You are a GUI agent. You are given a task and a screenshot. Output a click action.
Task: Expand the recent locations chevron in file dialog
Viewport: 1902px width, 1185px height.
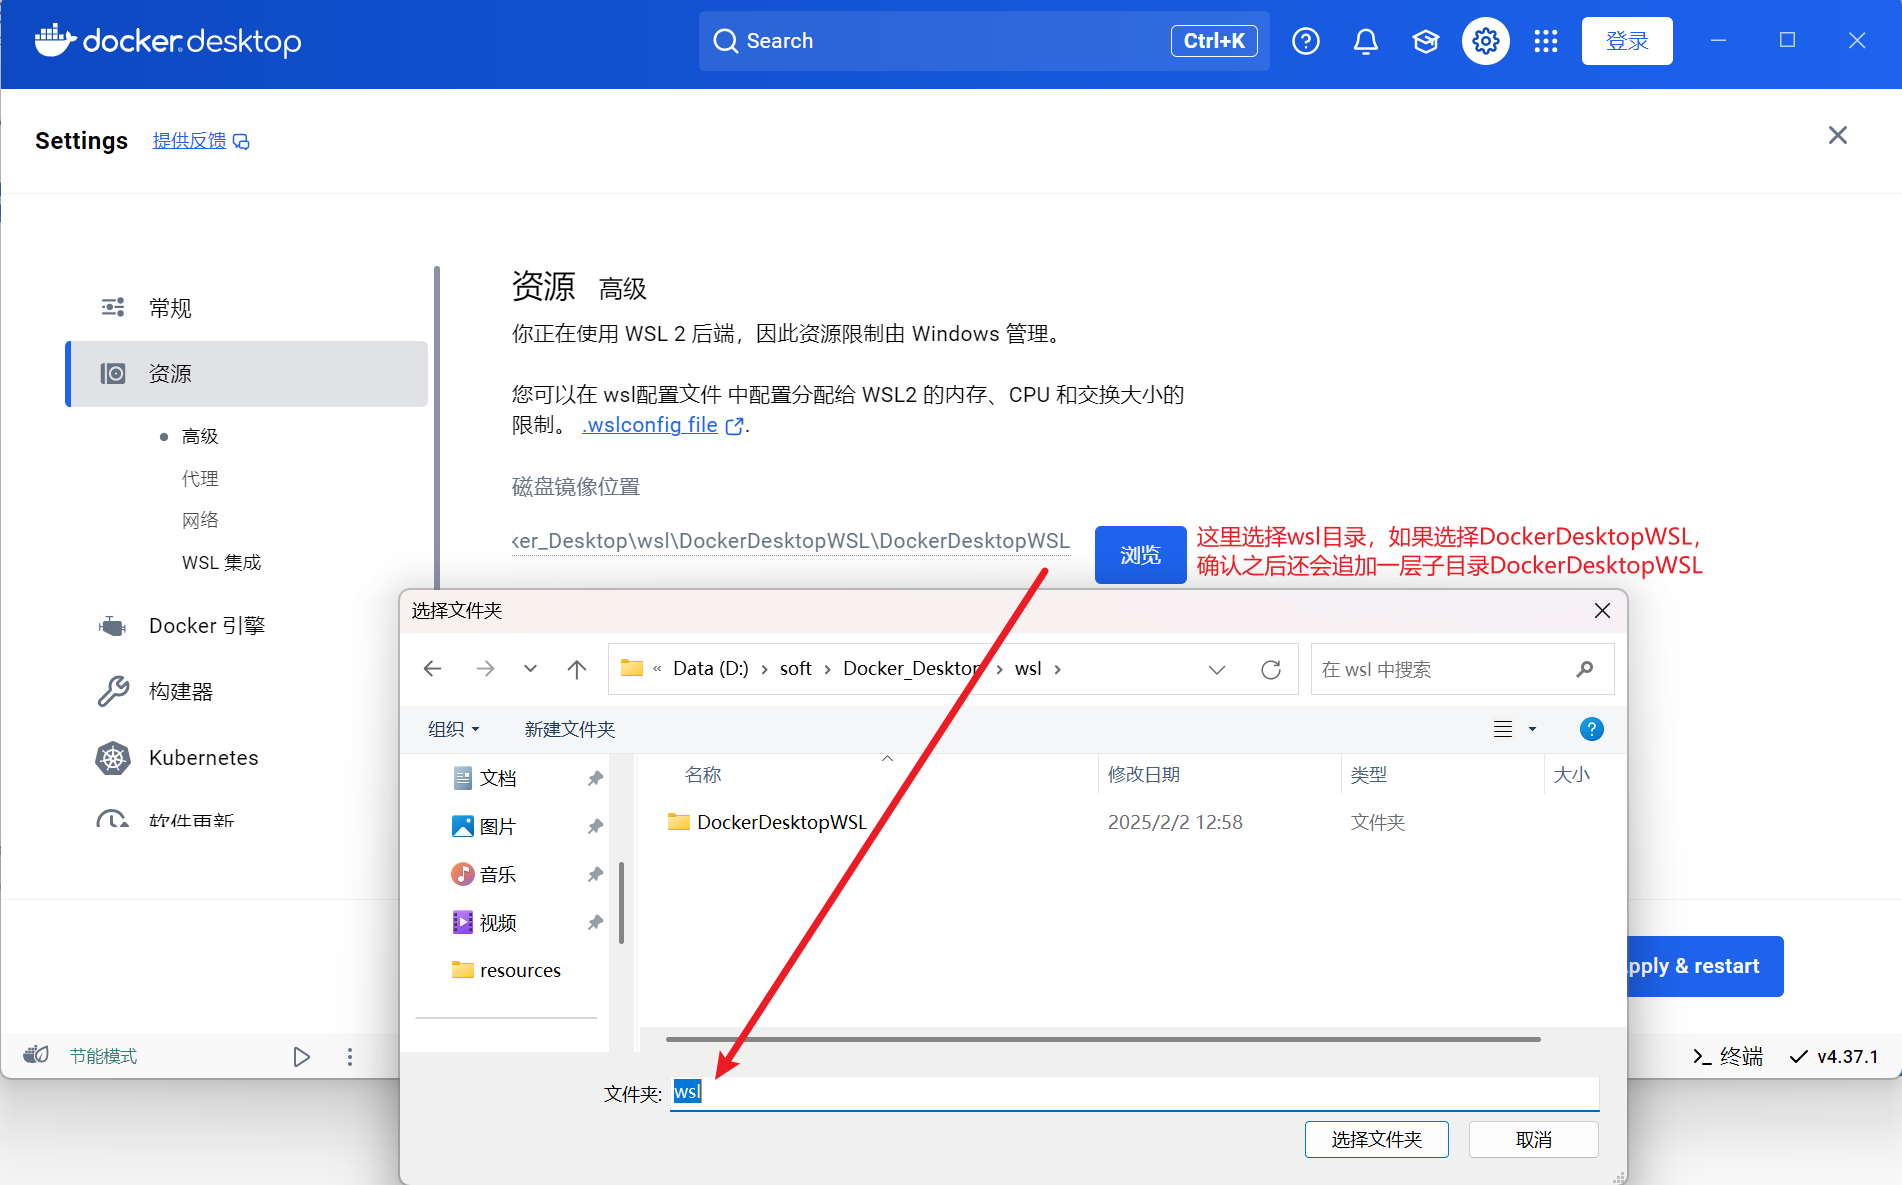530,669
